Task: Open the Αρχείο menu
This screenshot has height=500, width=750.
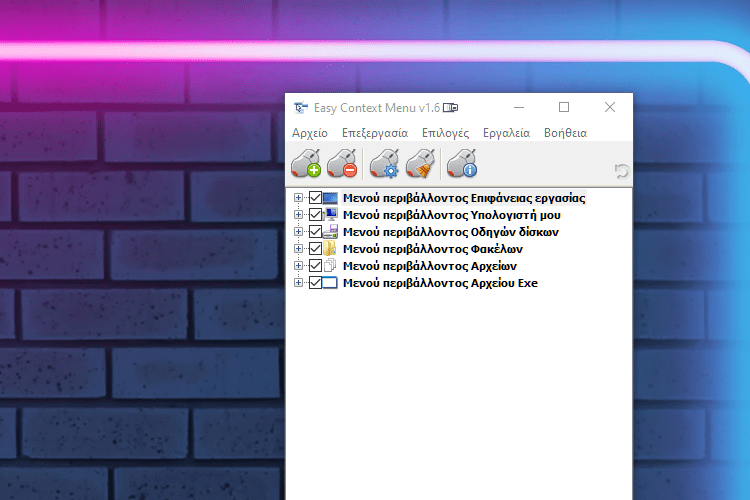Action: click(x=310, y=133)
